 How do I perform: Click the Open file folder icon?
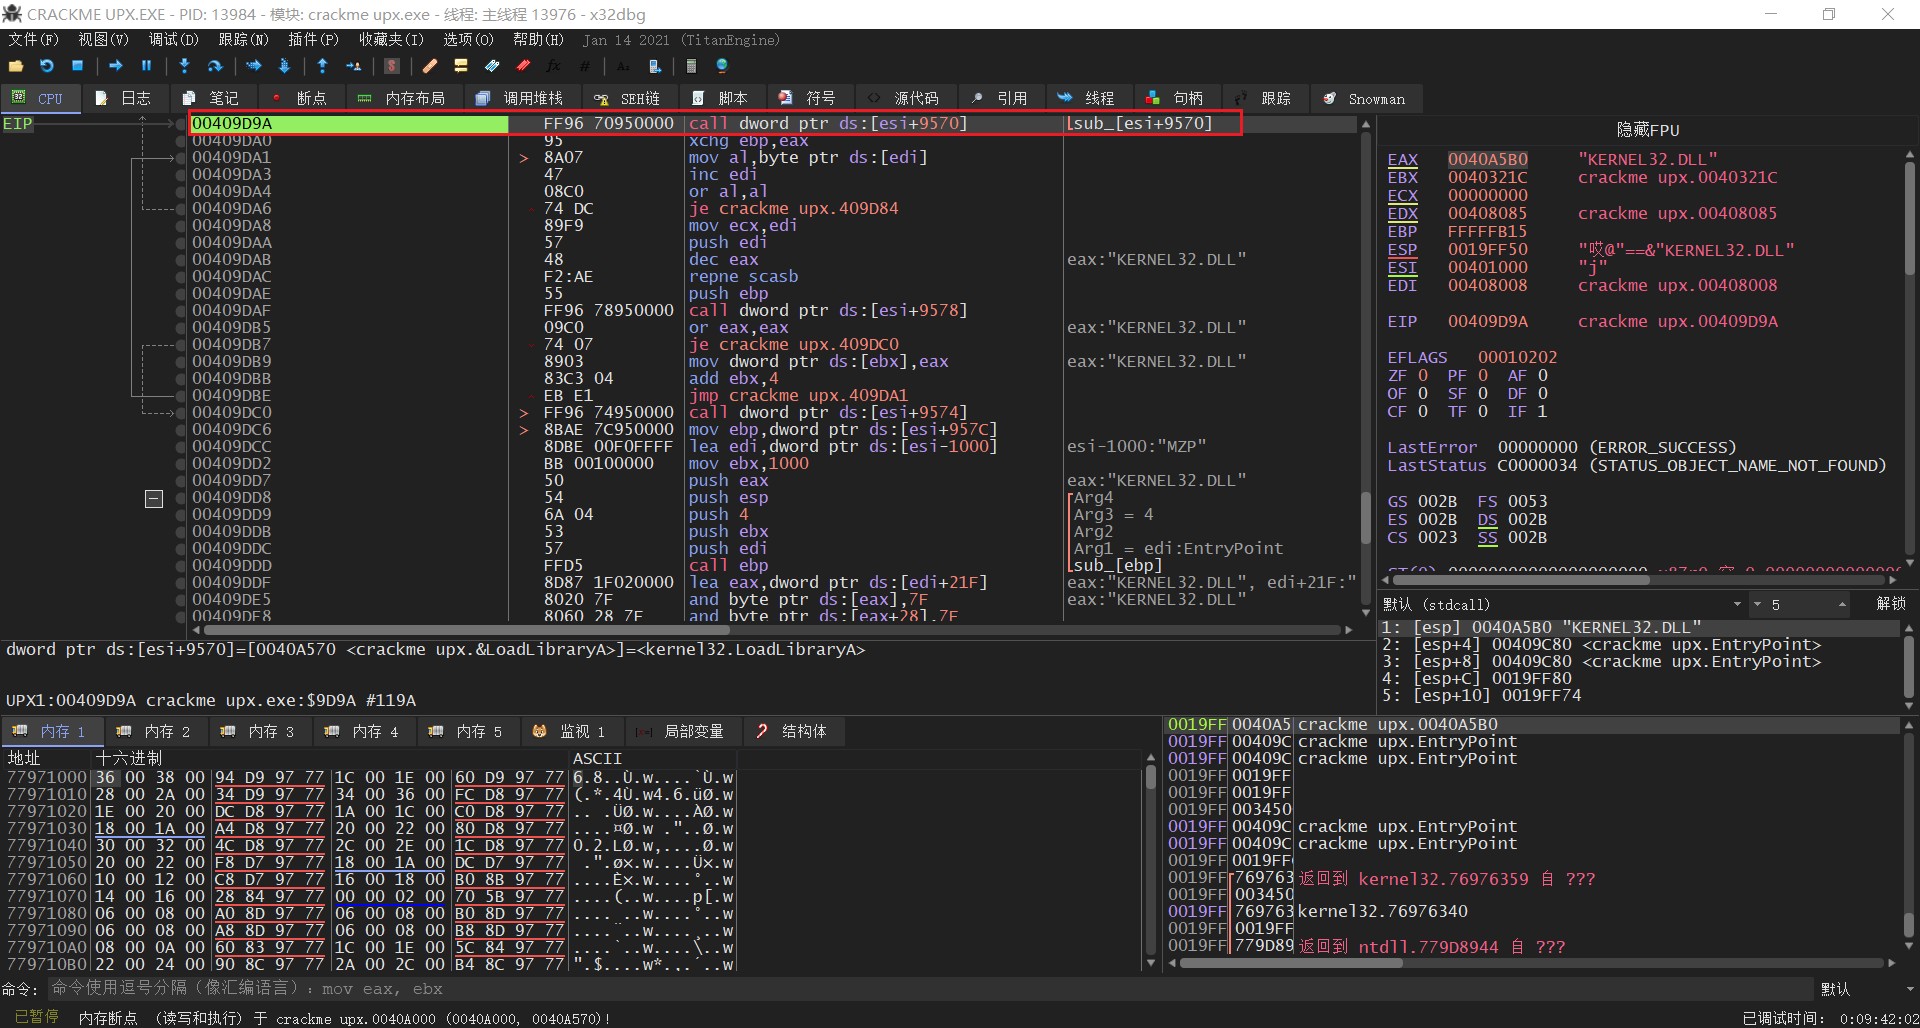(16, 66)
